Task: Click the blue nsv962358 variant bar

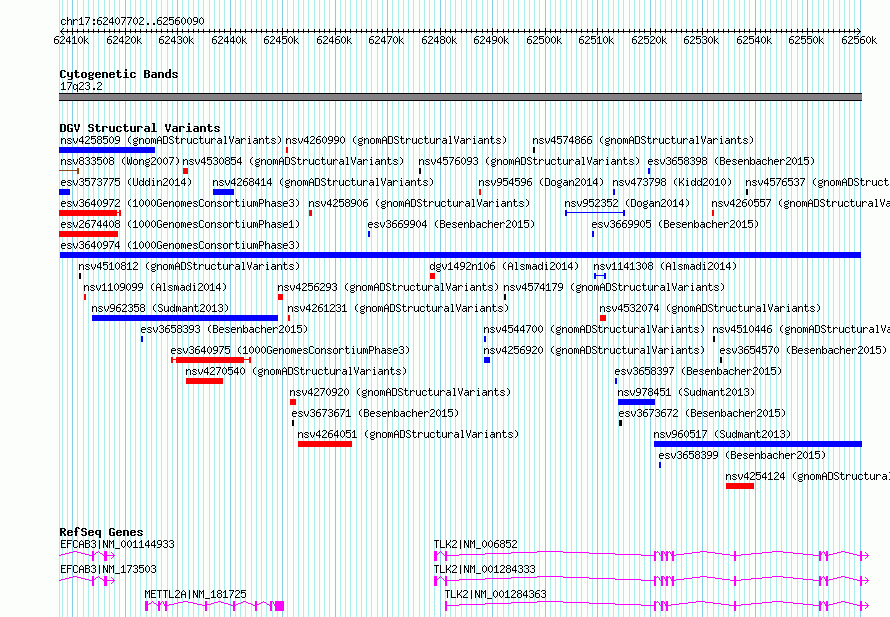Action: [x=185, y=318]
